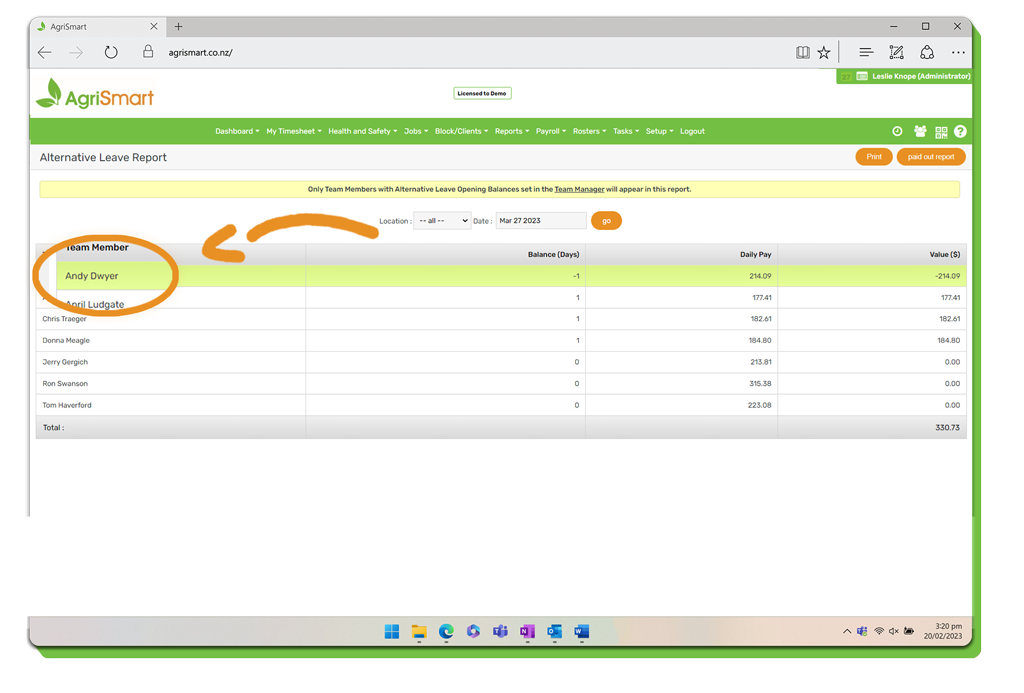Follow the Team Manager link
Viewport: 1024px width, 693px height.
579,189
